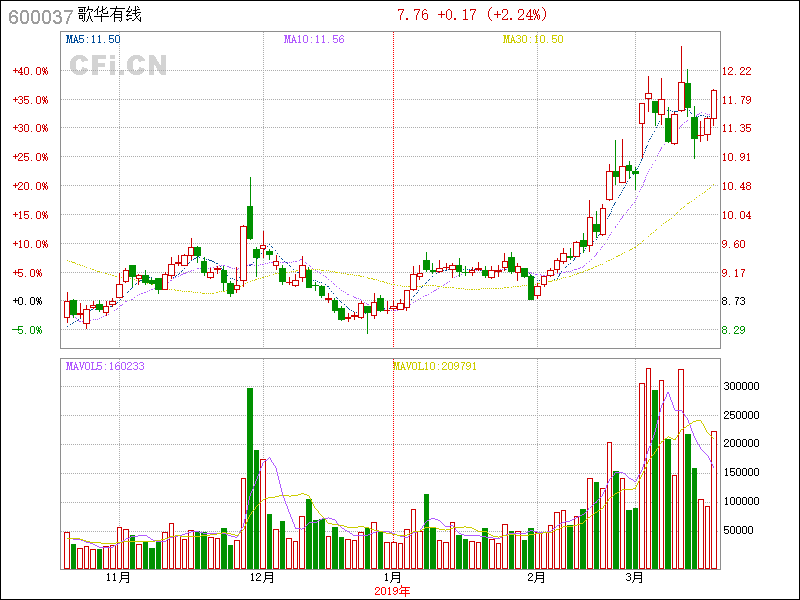Click the stock code 600037
This screenshot has height=600, width=800.
[38, 15]
